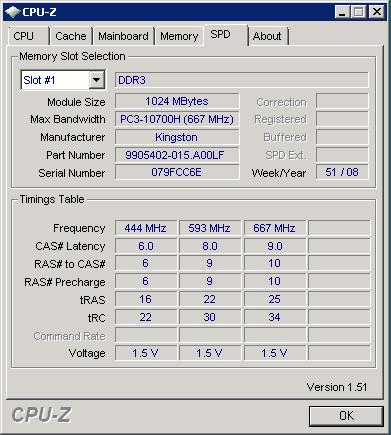The image size is (391, 435).
Task: Open the Cache tab
Action: pos(71,36)
